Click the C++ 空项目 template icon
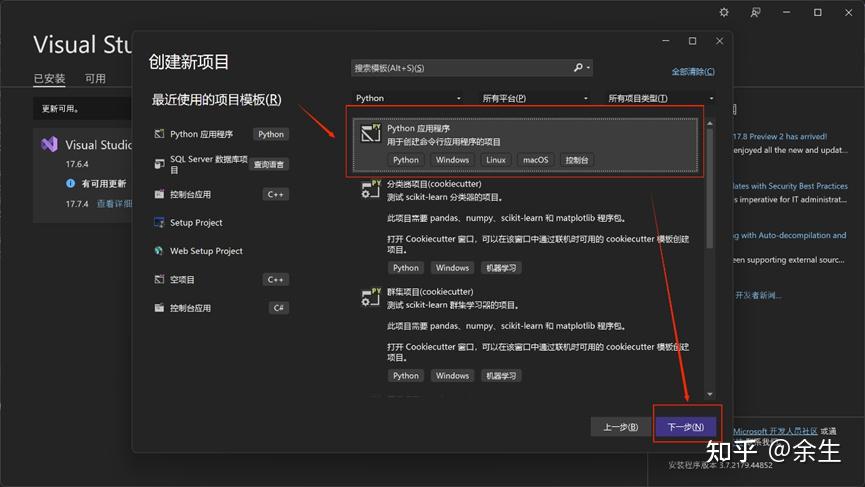The width and height of the screenshot is (865, 487). (x=159, y=279)
